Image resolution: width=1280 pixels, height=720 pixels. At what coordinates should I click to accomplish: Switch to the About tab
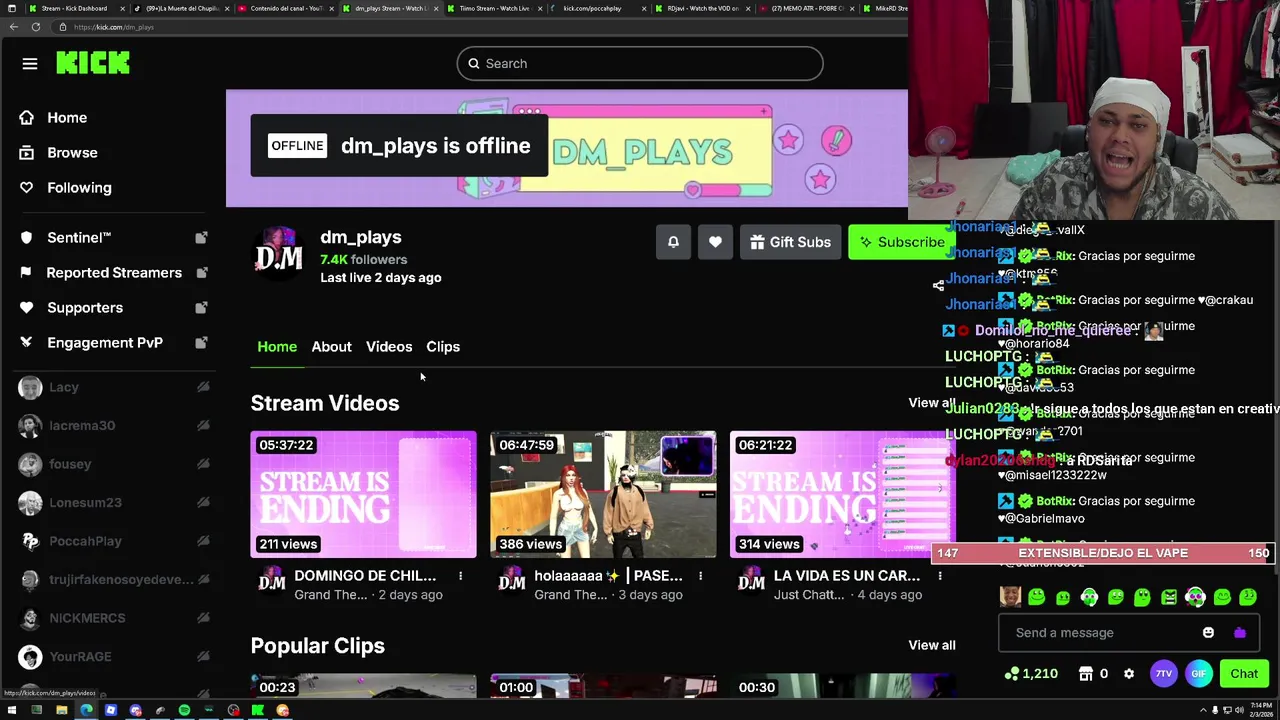331,347
